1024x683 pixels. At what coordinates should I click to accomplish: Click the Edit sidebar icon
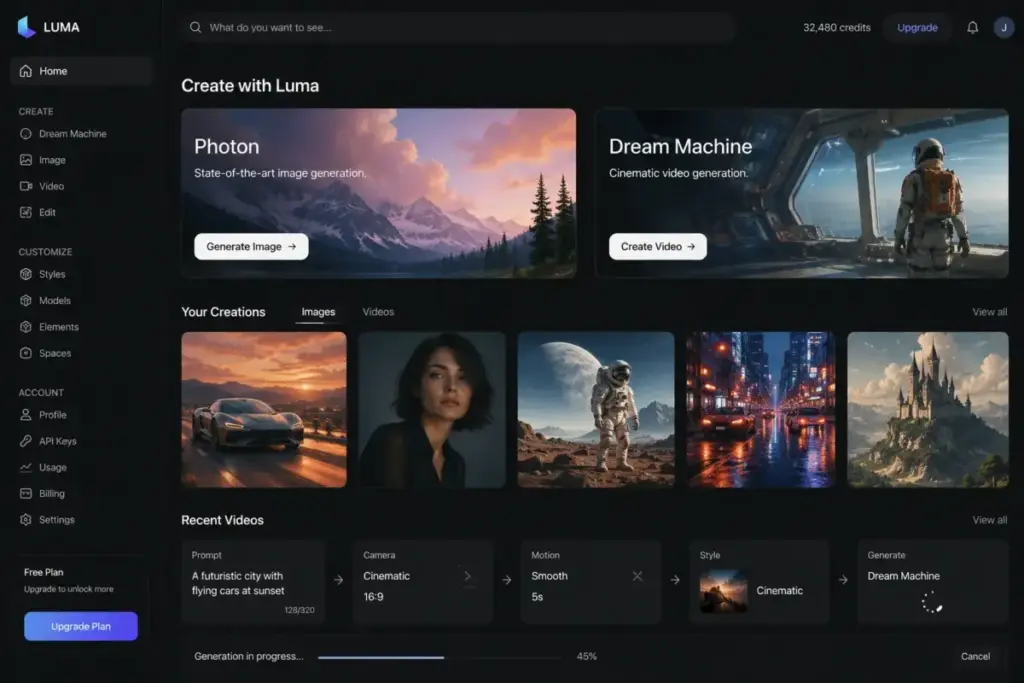[25, 212]
